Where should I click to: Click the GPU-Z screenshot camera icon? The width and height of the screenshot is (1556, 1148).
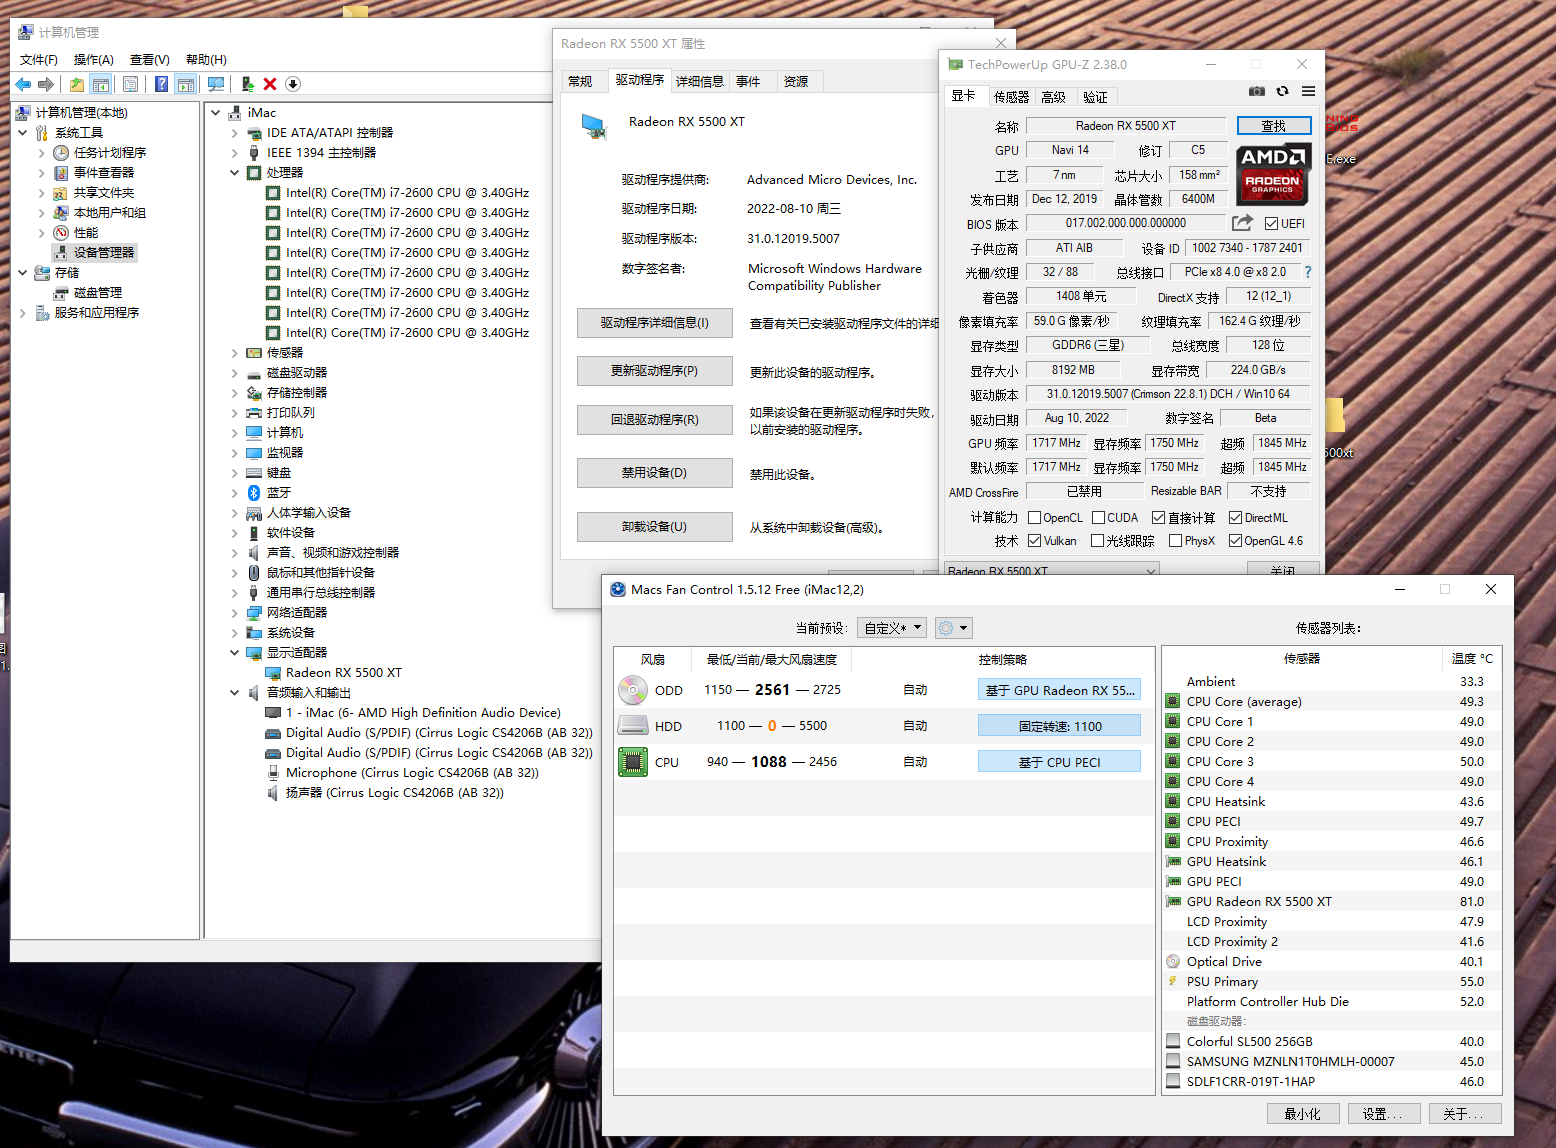point(1256,92)
